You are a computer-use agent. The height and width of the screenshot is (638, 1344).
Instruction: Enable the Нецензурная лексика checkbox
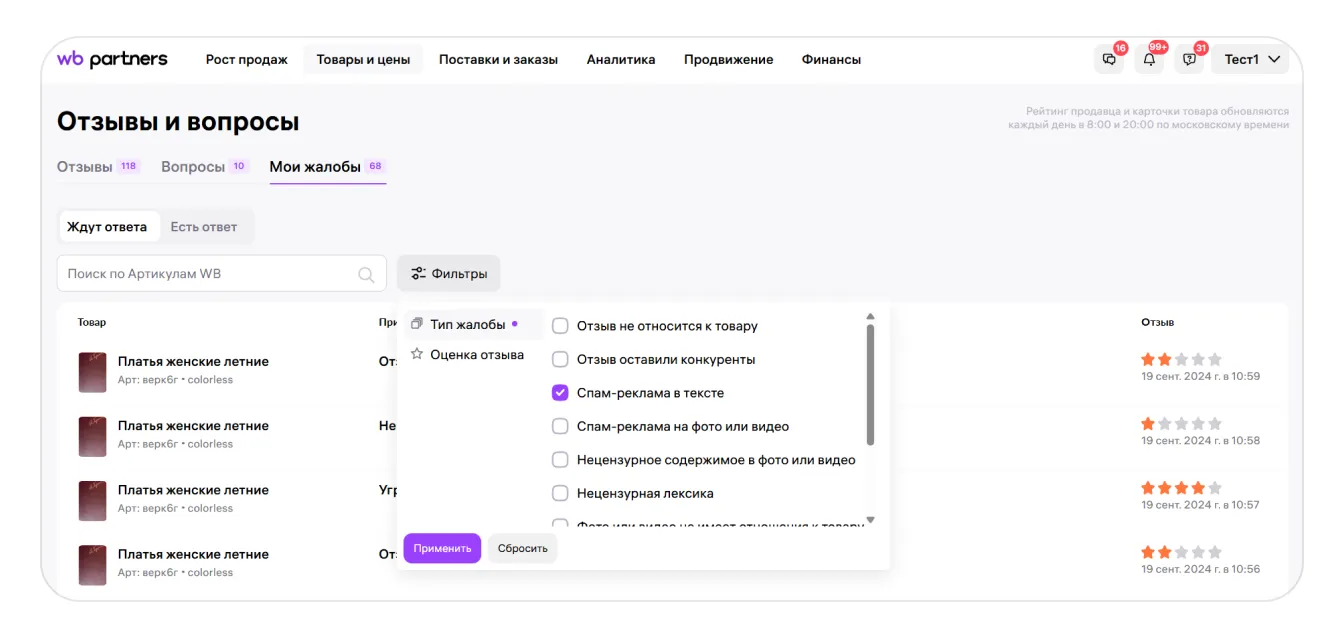[560, 493]
